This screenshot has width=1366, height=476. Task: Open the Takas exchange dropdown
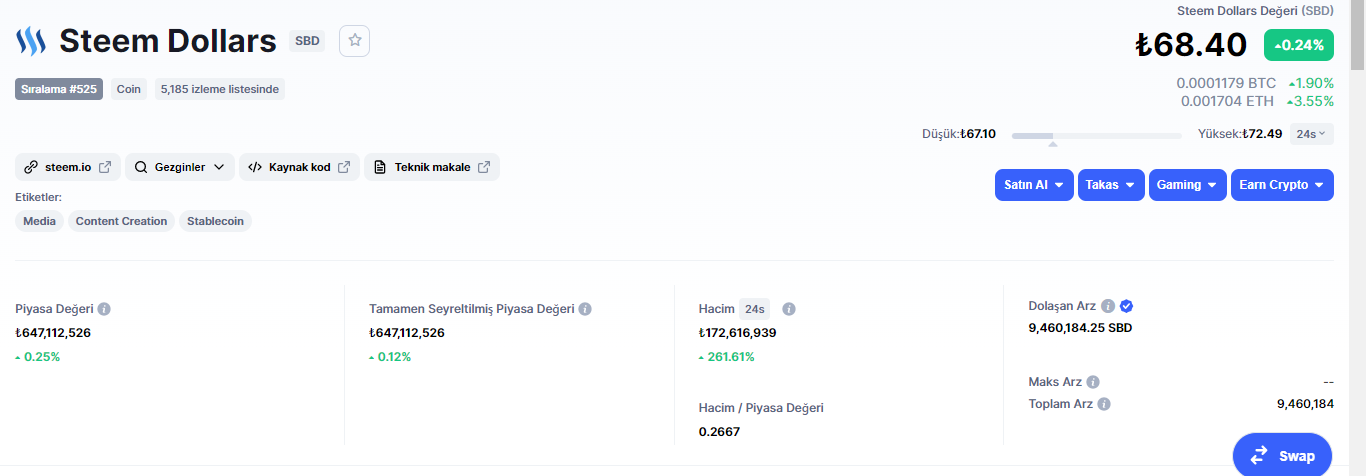point(1111,185)
